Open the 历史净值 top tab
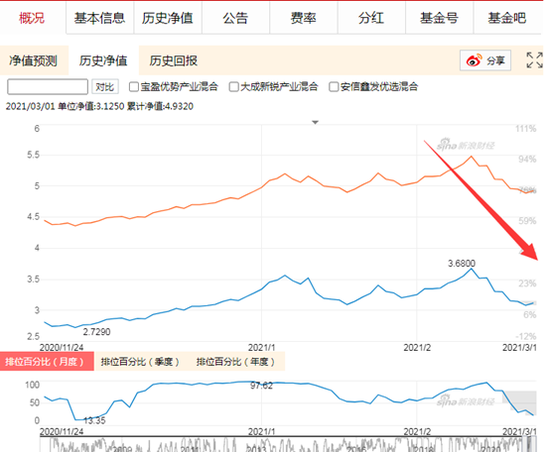The width and height of the screenshot is (550, 452). (167, 18)
